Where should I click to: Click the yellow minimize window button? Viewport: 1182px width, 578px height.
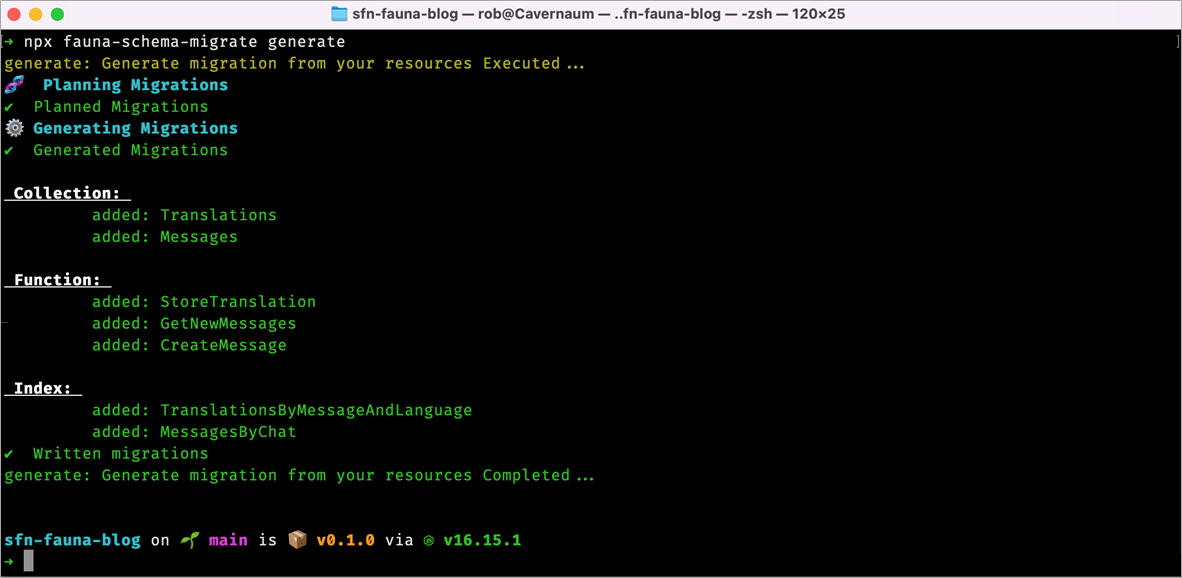pos(35,14)
